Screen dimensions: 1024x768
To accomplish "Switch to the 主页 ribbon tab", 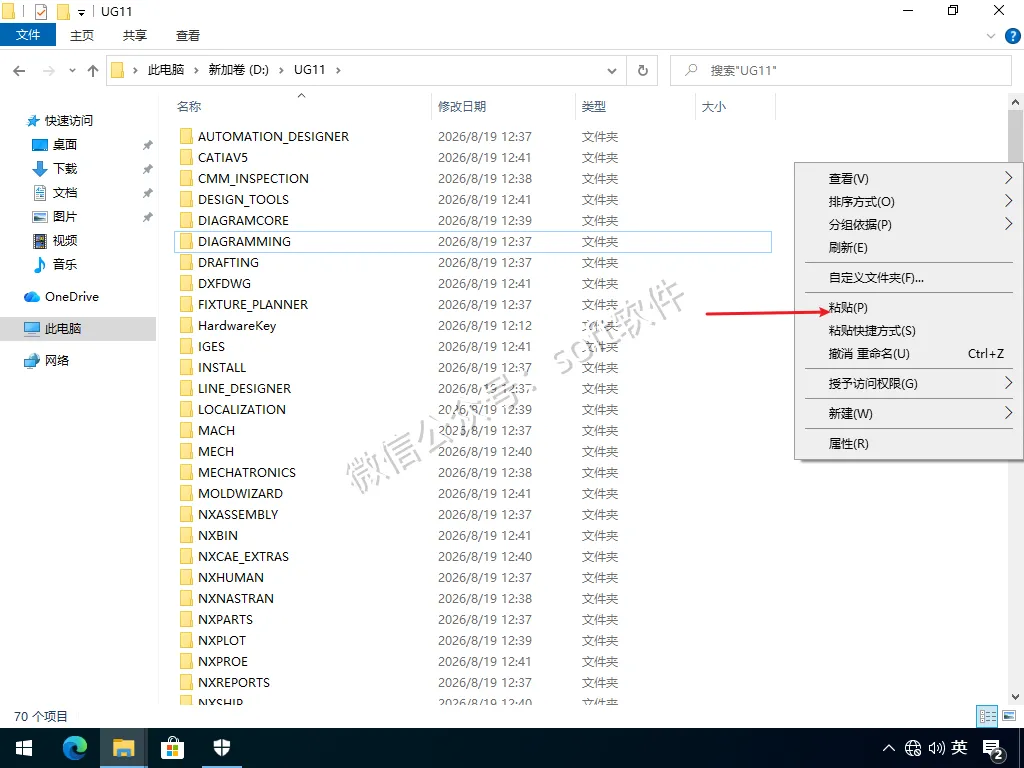I will click(82, 35).
